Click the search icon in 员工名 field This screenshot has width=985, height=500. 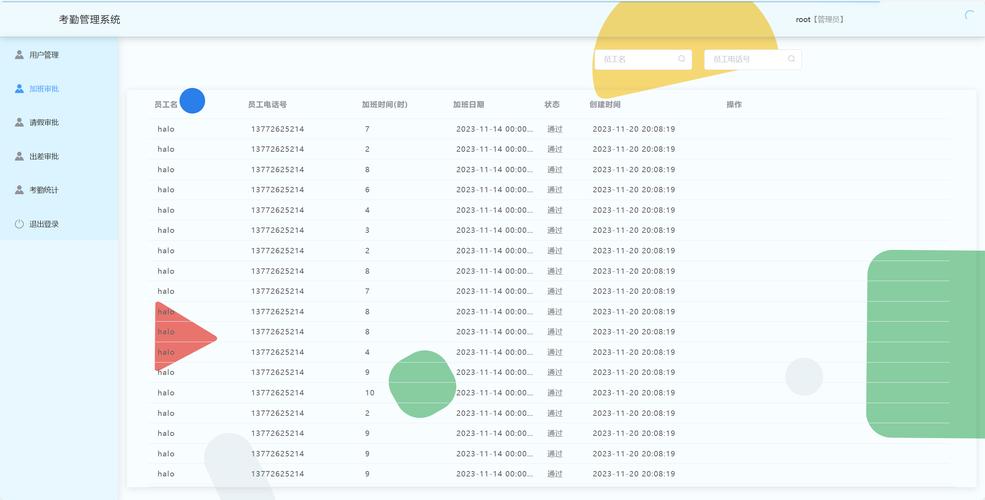coord(682,59)
